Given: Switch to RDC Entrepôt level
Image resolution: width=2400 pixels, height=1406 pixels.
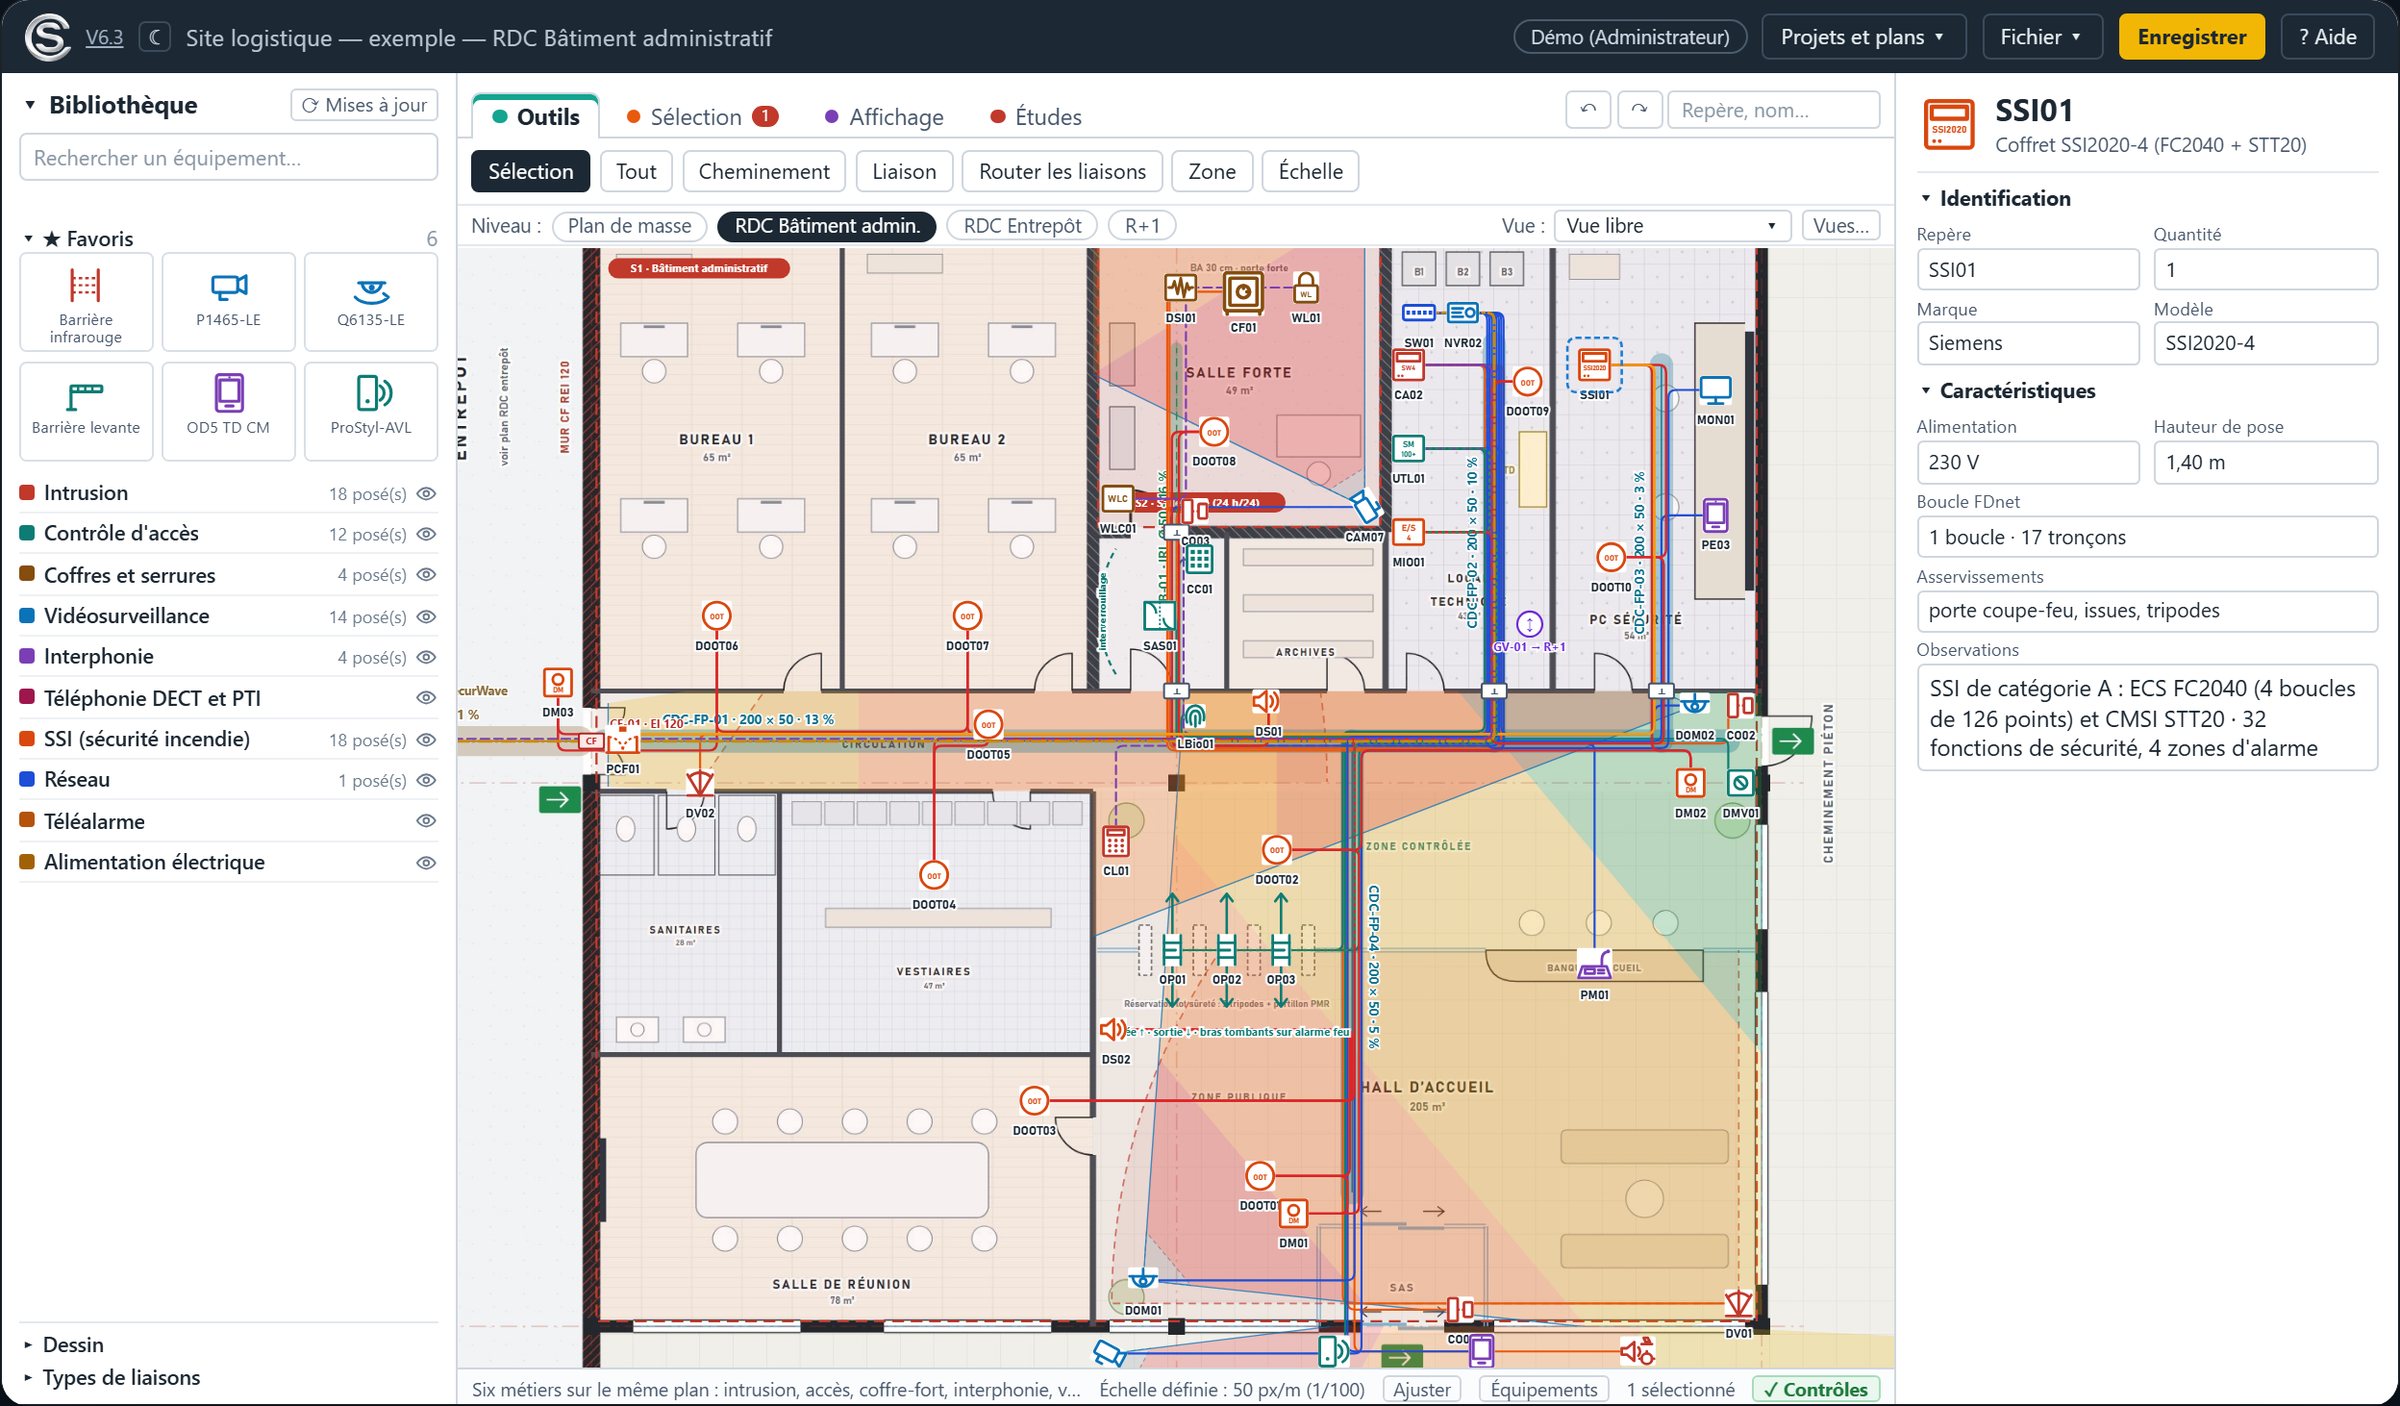Looking at the screenshot, I should [1022, 226].
